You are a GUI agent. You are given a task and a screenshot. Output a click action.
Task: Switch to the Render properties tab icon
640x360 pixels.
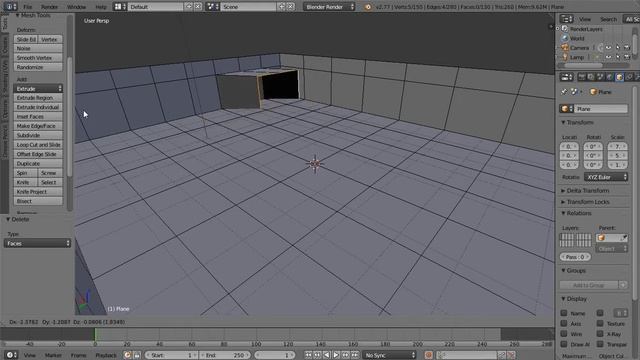click(x=582, y=77)
